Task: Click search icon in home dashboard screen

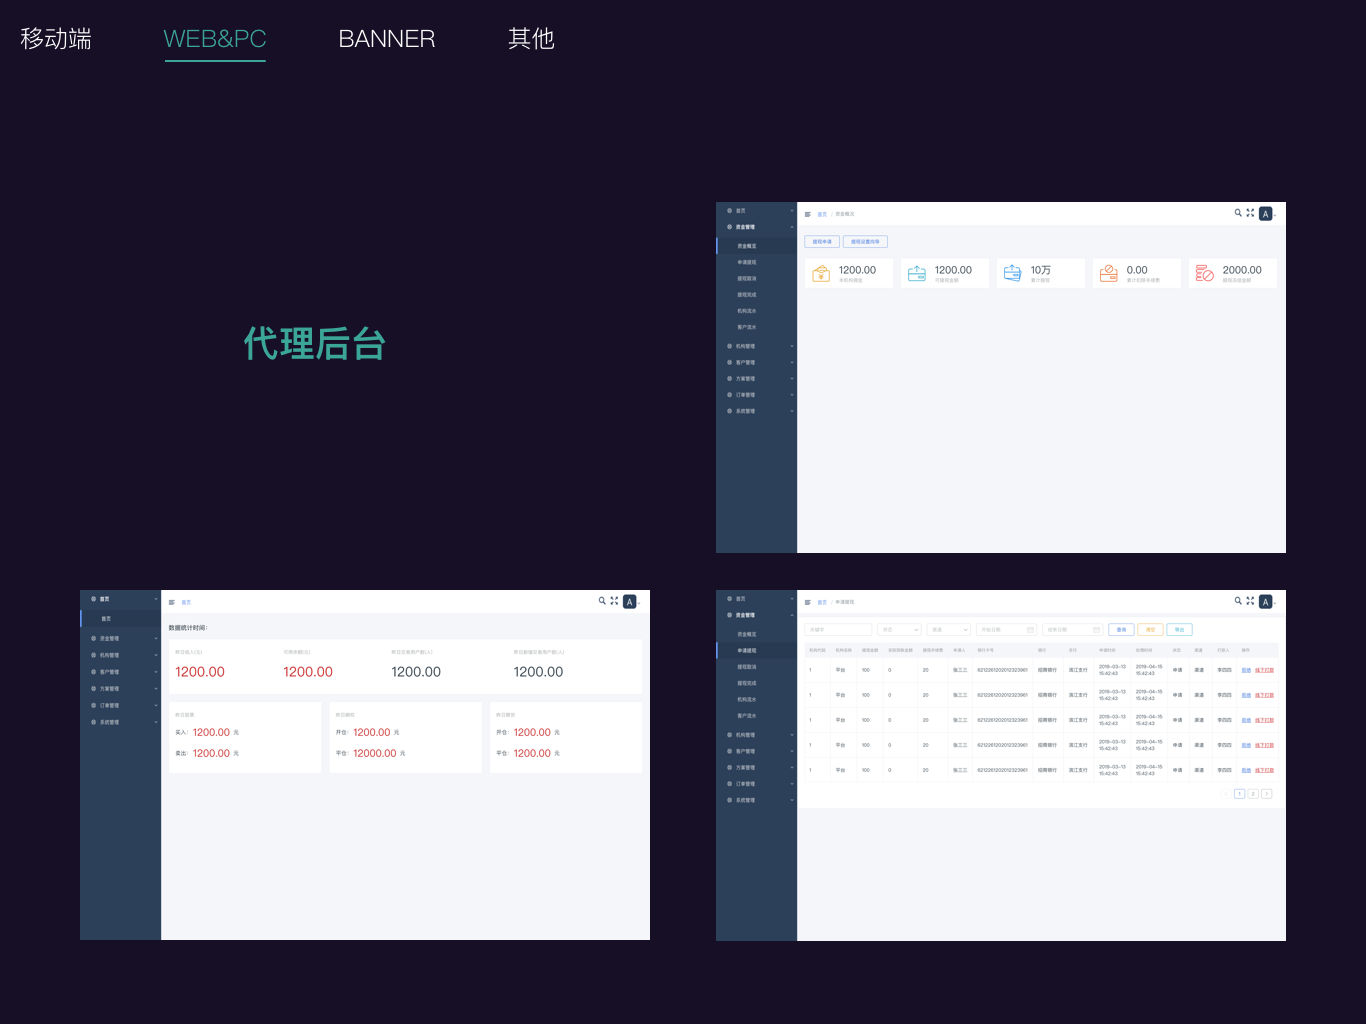Action: click(602, 601)
